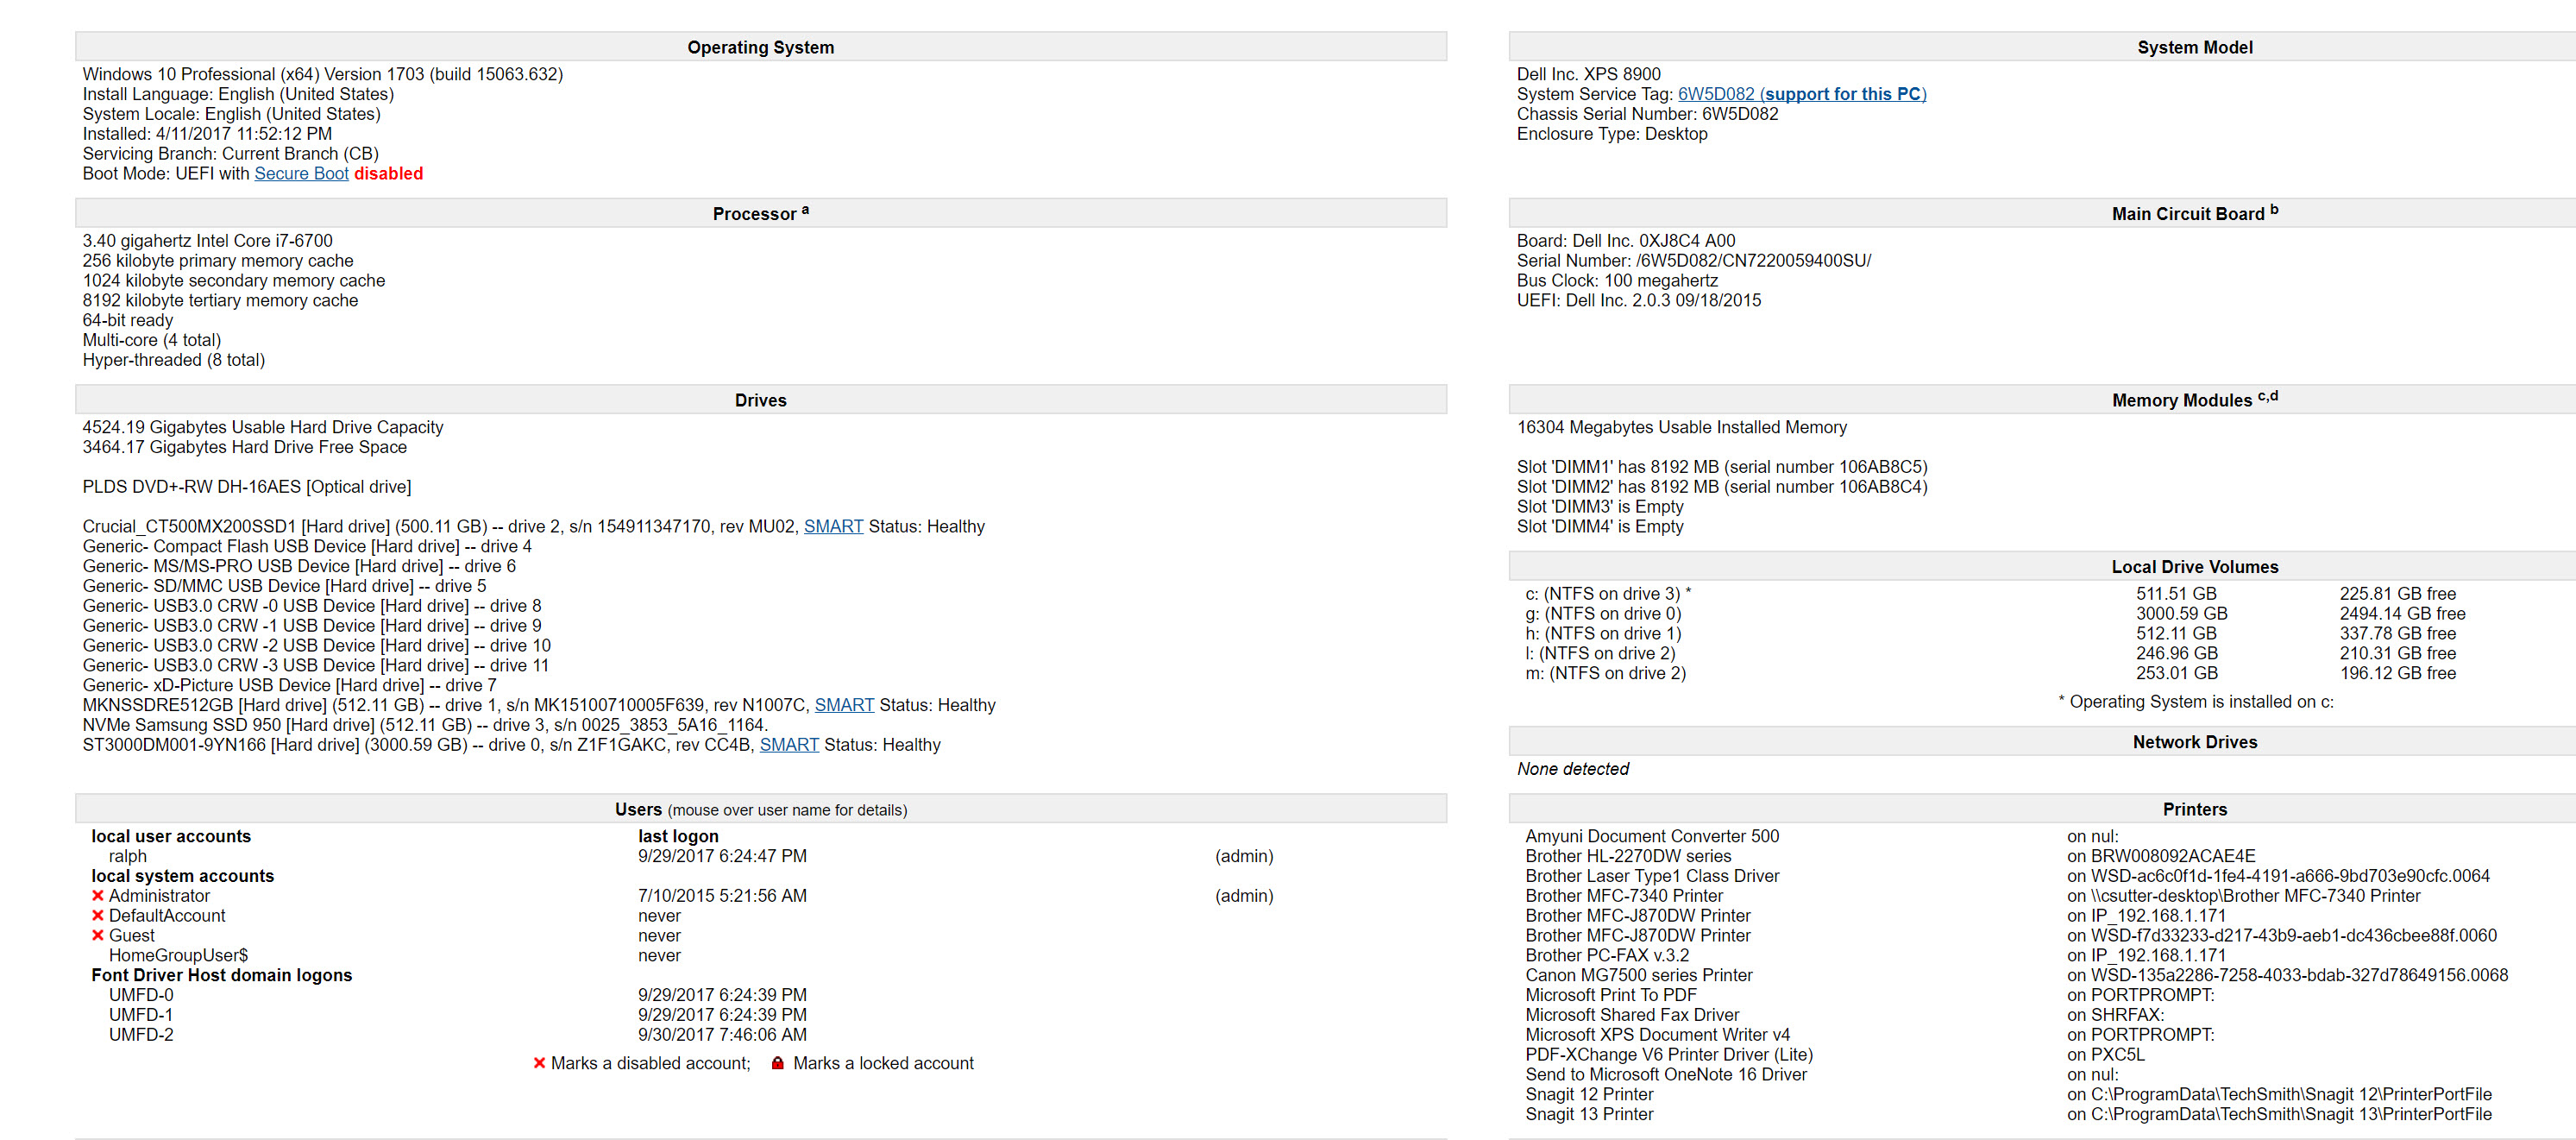The width and height of the screenshot is (2576, 1140).
Task: Open SMART link for Crucial_CT500MX200SSD1 drive
Action: [833, 526]
